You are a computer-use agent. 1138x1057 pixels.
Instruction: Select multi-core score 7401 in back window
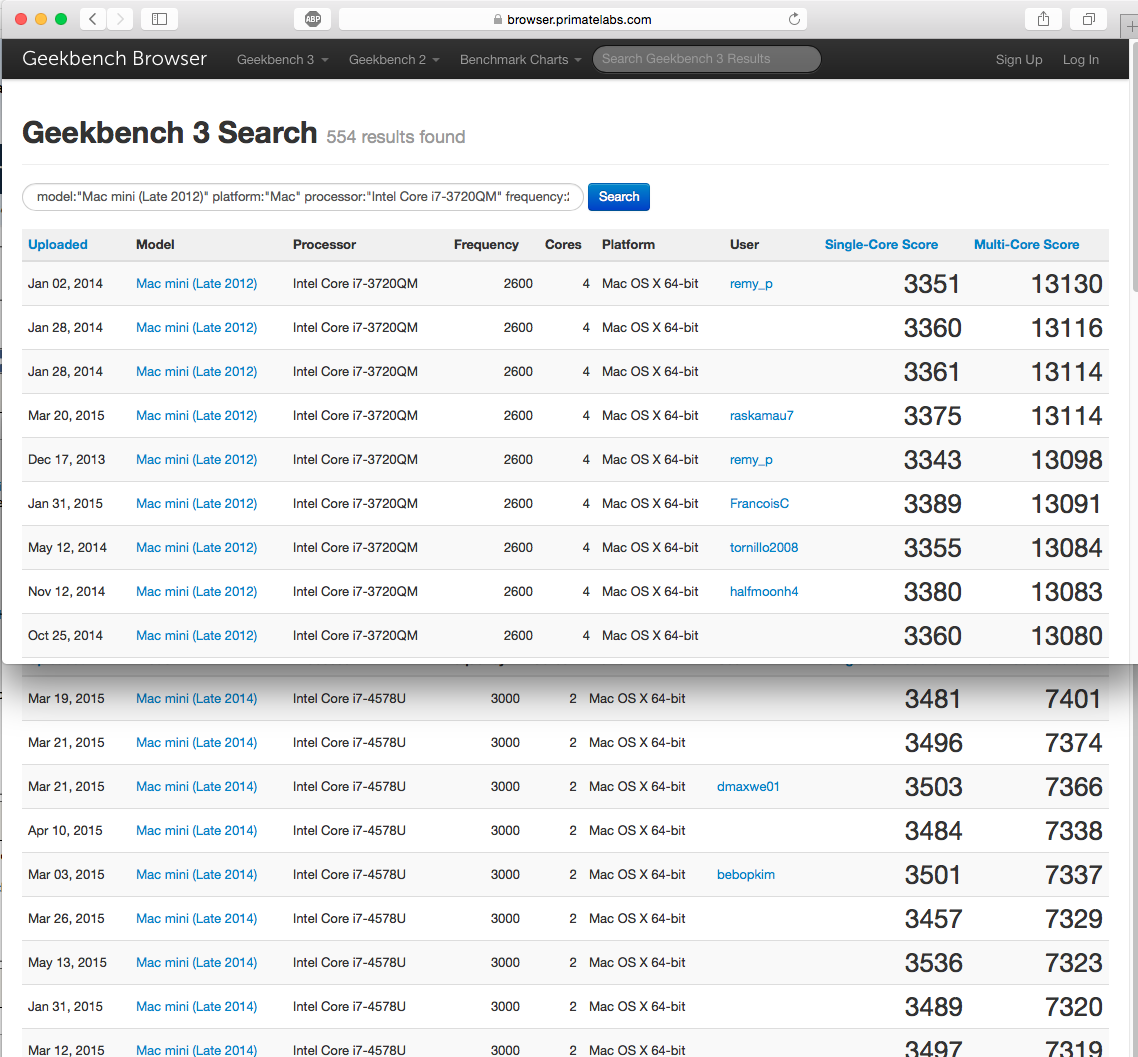1073,699
